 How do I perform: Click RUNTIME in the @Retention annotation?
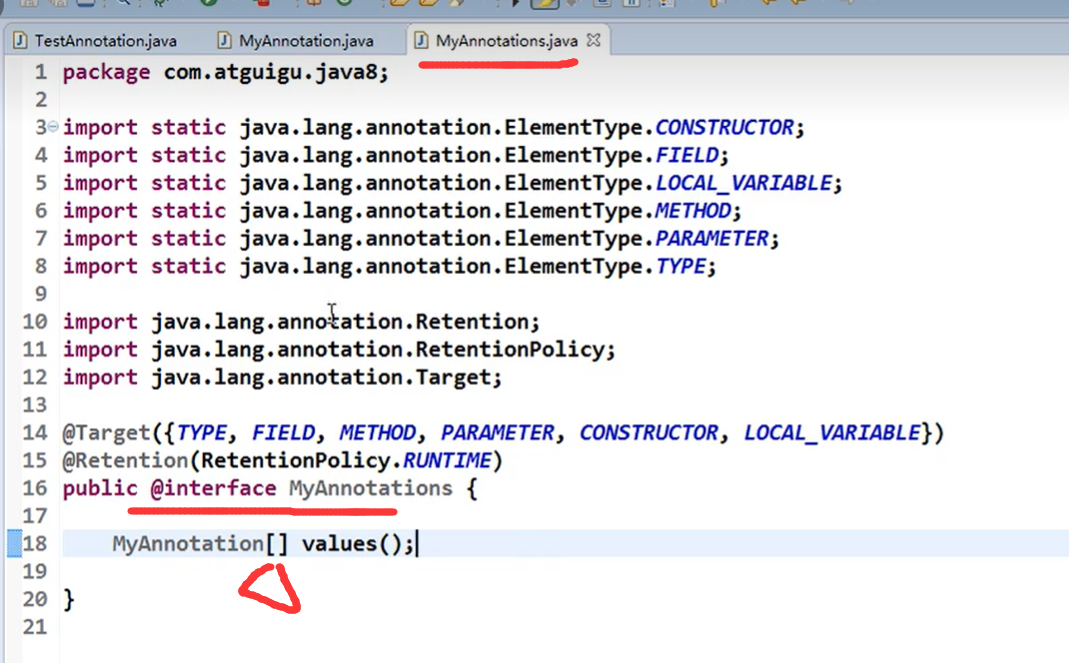tap(447, 461)
